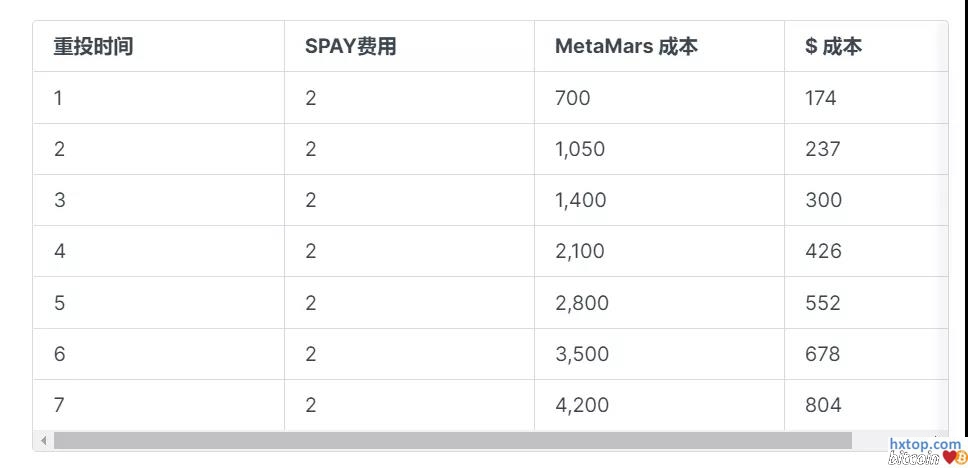
Task: Click the 3,500 MetaMars cost cell
Action: pos(581,354)
